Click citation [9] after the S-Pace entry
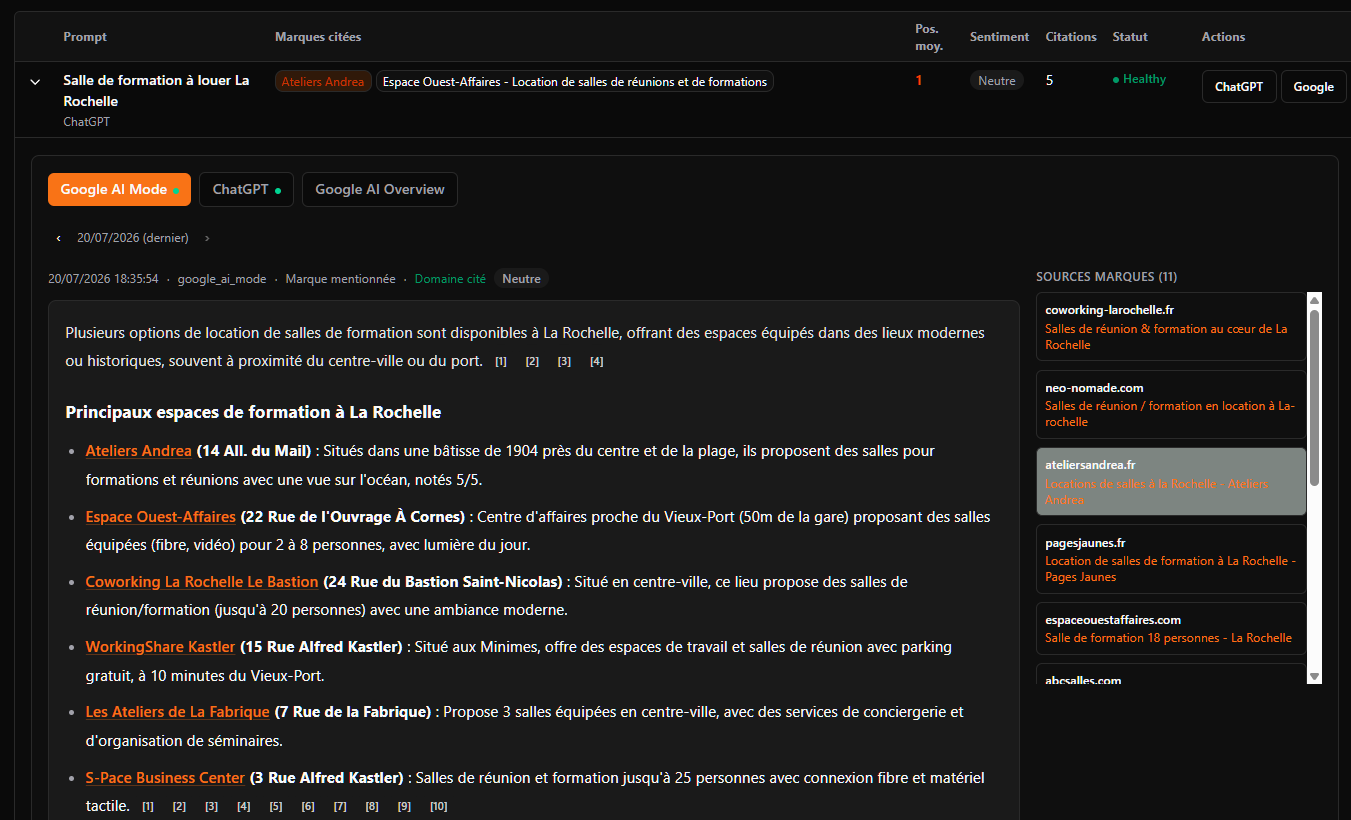1351x820 pixels. point(404,806)
